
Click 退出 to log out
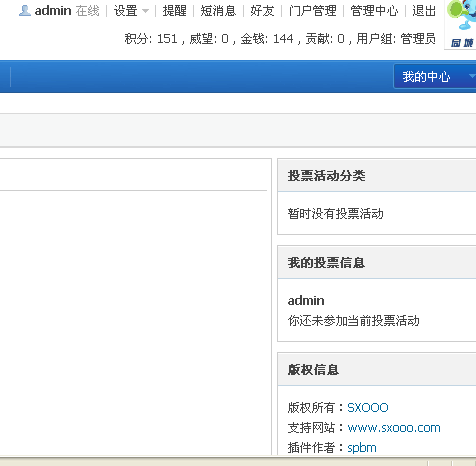(424, 11)
